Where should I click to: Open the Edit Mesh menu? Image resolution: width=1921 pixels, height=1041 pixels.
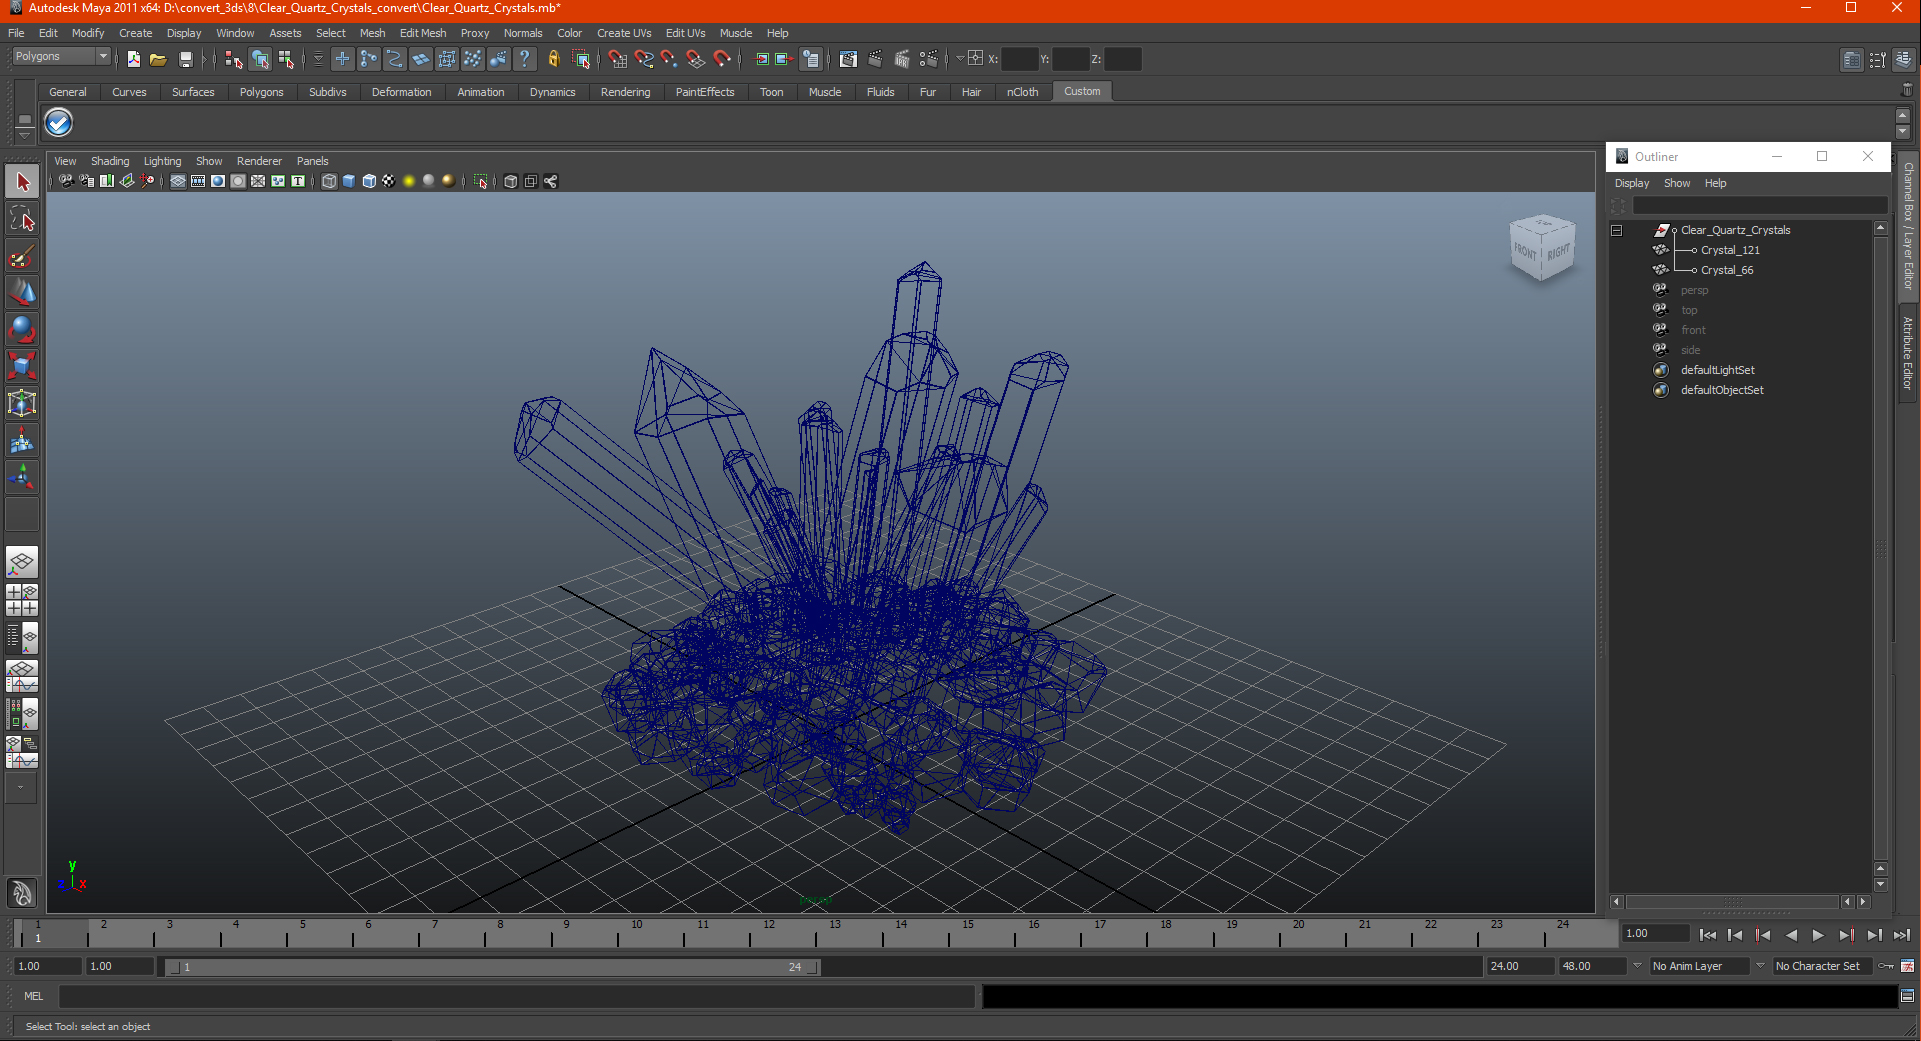pyautogui.click(x=423, y=33)
